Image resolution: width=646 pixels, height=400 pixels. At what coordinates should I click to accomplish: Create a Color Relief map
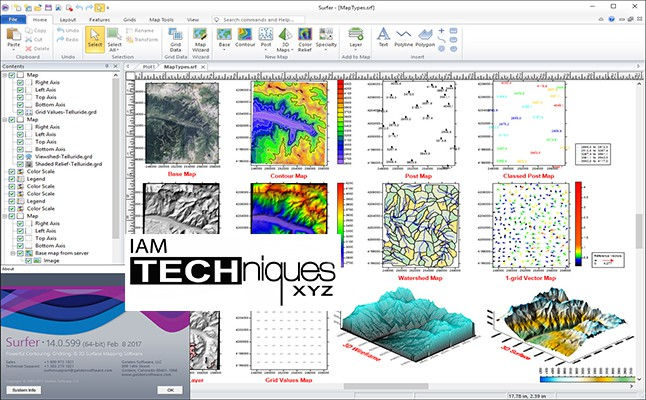coord(305,40)
